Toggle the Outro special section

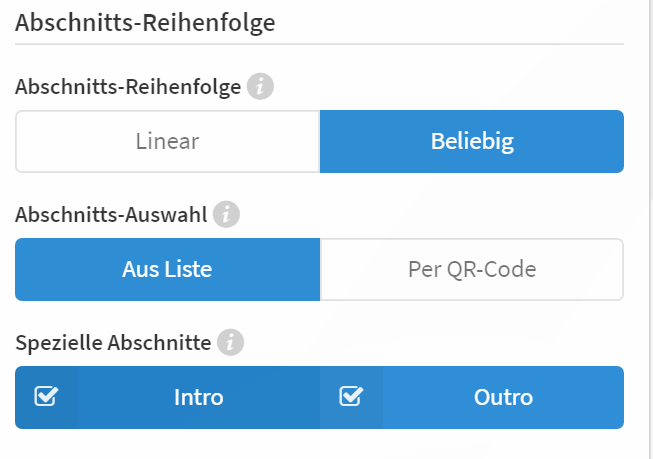pos(472,397)
